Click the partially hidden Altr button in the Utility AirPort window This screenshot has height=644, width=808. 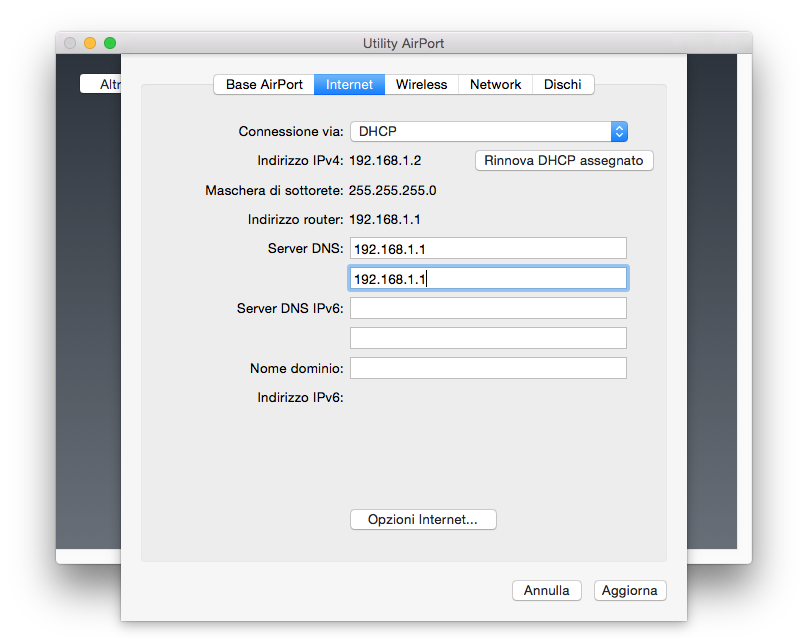pyautogui.click(x=101, y=84)
